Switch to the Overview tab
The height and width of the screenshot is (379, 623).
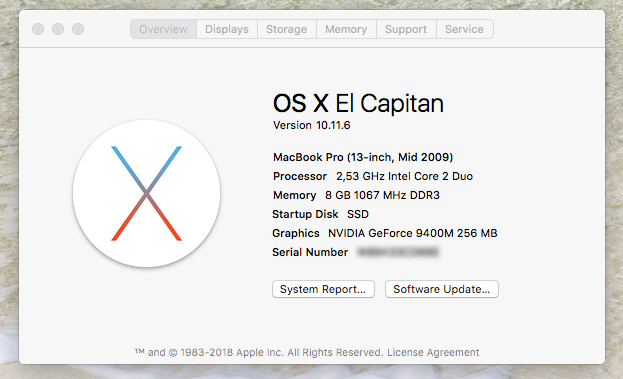pyautogui.click(x=163, y=29)
